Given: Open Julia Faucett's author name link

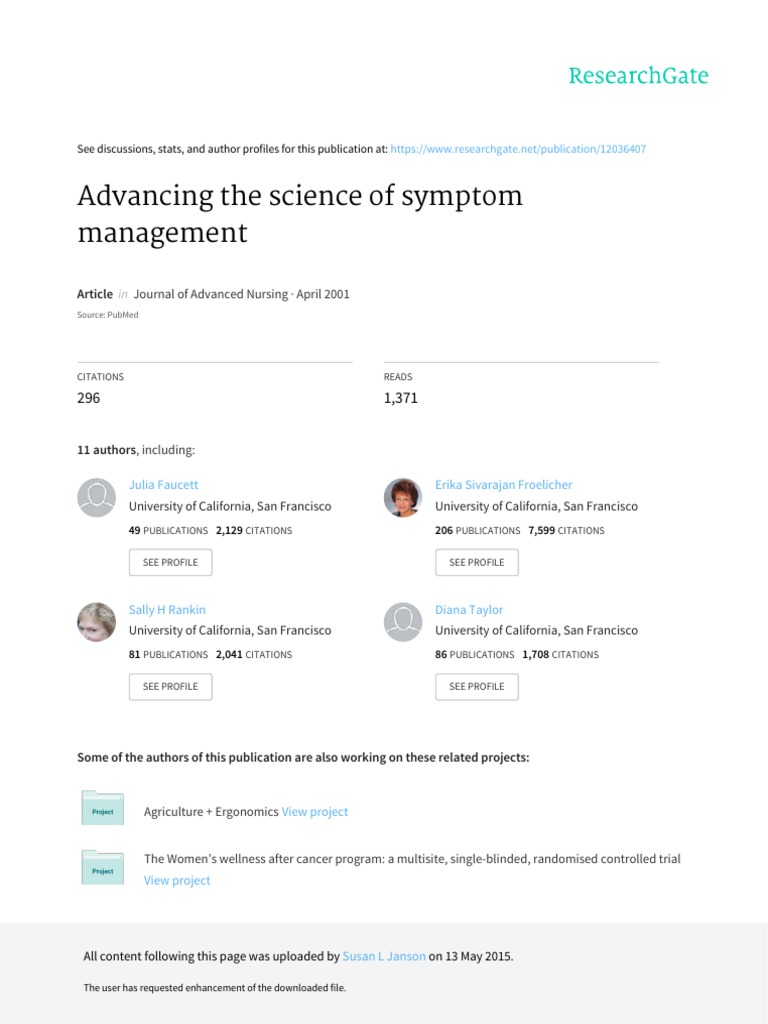Looking at the screenshot, I should (x=164, y=485).
